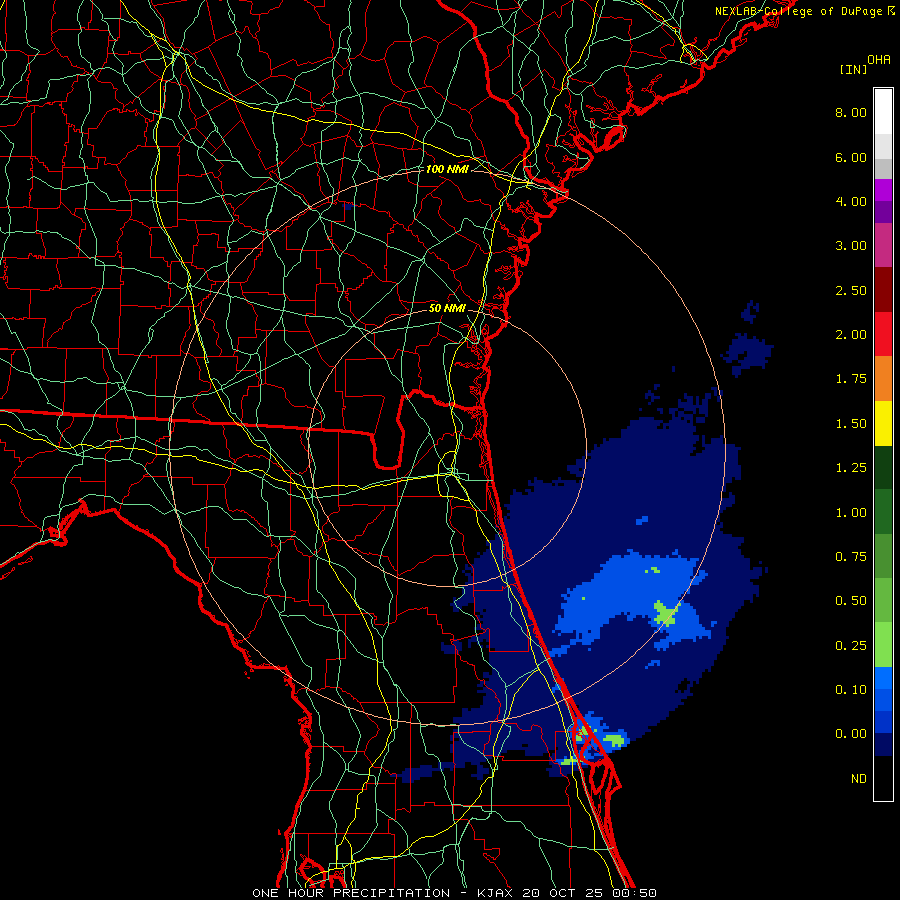
Task: Click the dark red legend color band
Action: pyautogui.click(x=883, y=290)
